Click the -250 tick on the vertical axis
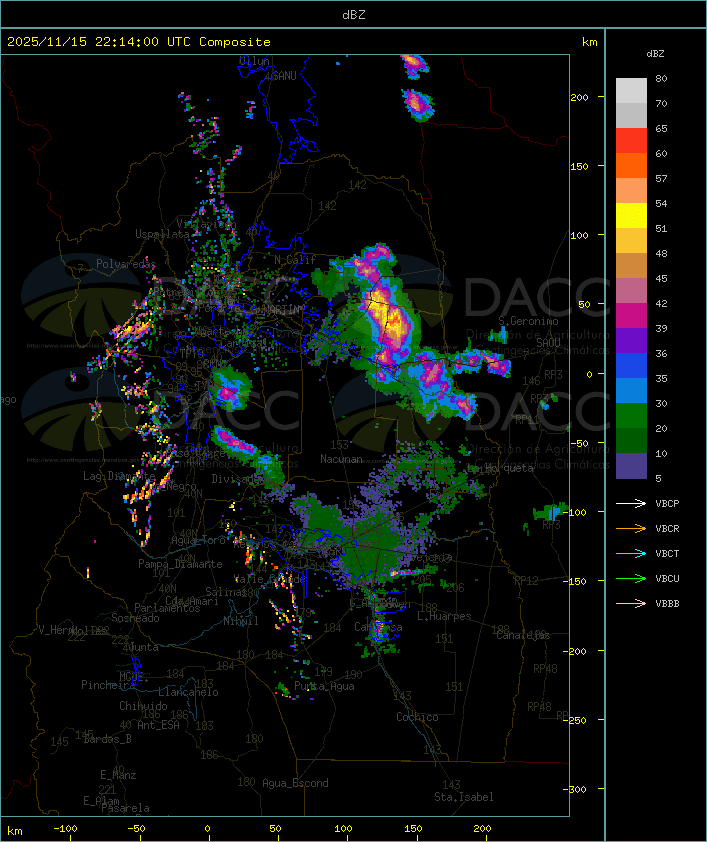Screen dimensions: 707x842 point(577,720)
